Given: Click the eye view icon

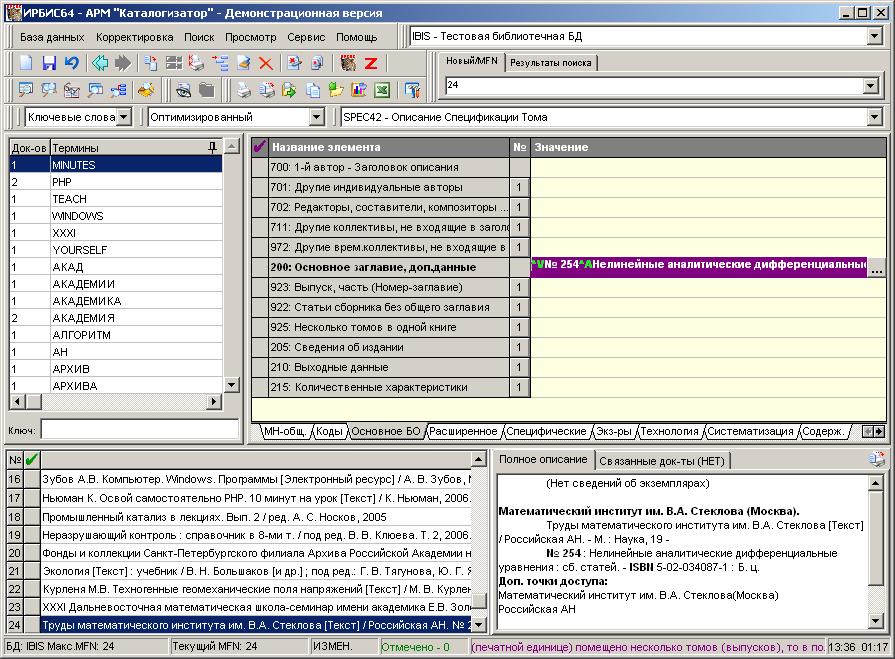Looking at the screenshot, I should pos(184,90).
